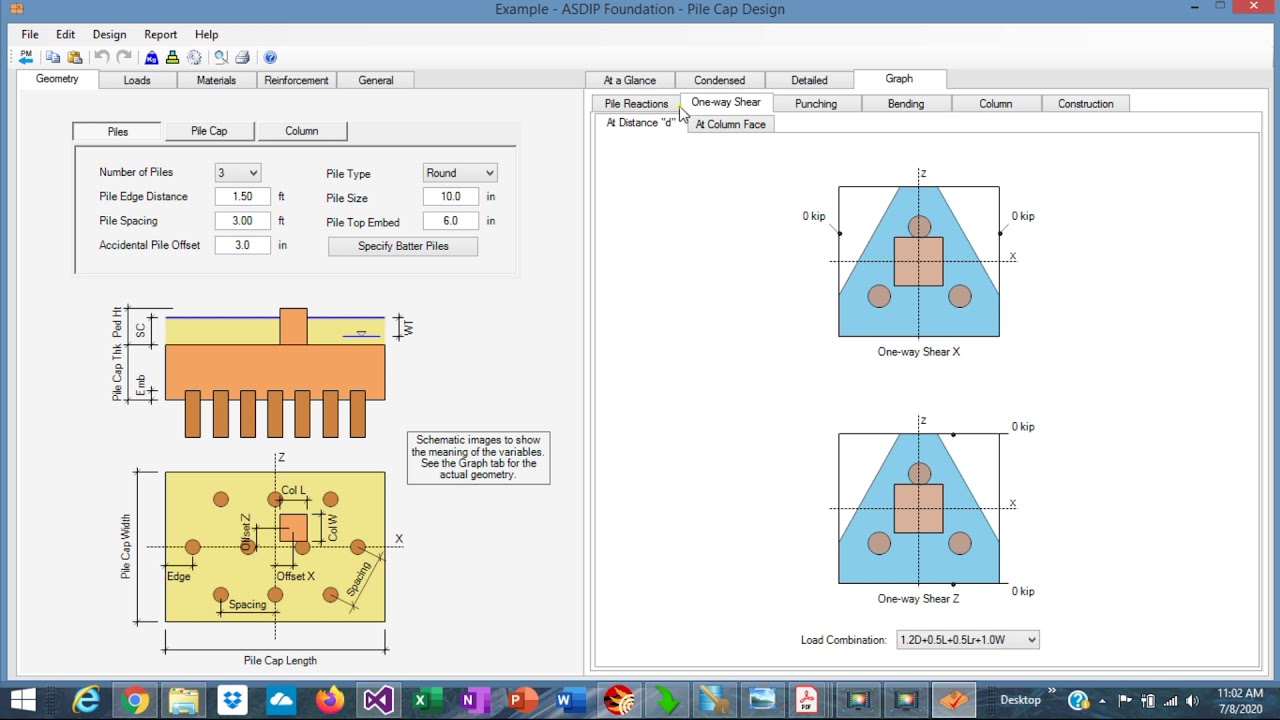
Task: Click the PM back-arrow toolbar icon
Action: click(x=26, y=57)
